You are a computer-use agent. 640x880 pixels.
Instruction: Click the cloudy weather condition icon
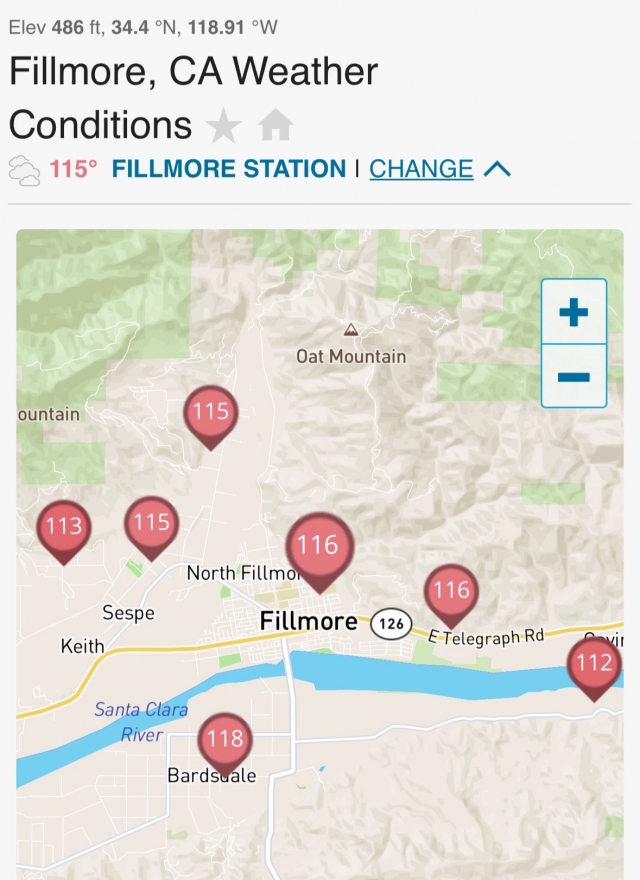tap(25, 169)
